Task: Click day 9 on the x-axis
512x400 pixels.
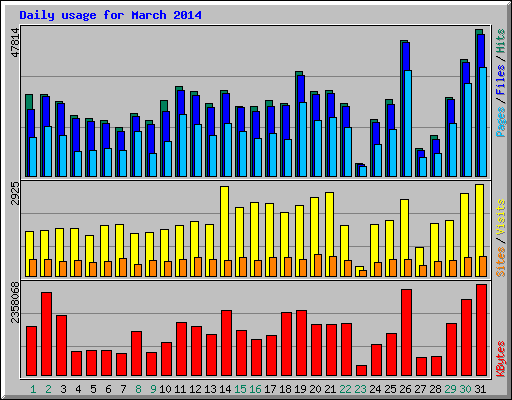Action: pyautogui.click(x=153, y=389)
